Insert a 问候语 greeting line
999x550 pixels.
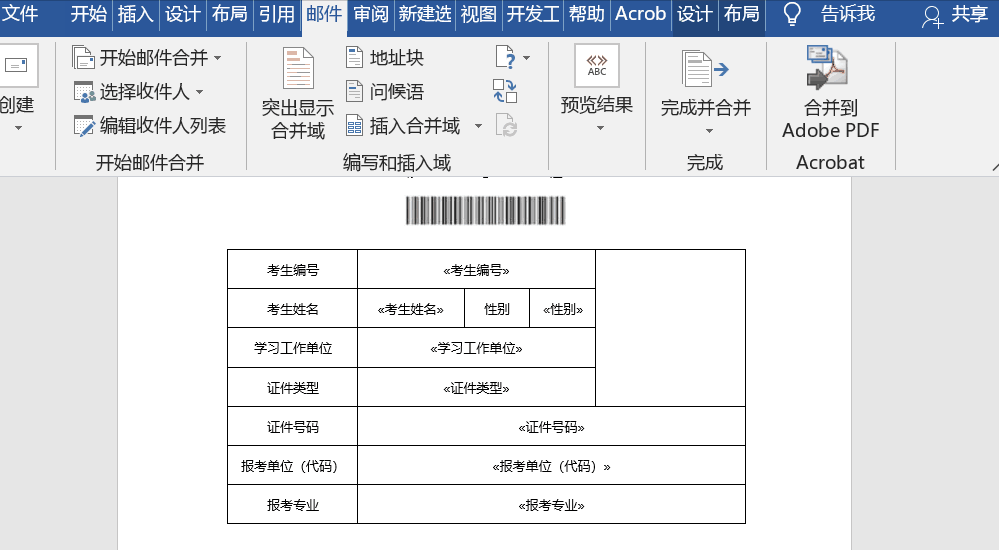tap(385, 92)
